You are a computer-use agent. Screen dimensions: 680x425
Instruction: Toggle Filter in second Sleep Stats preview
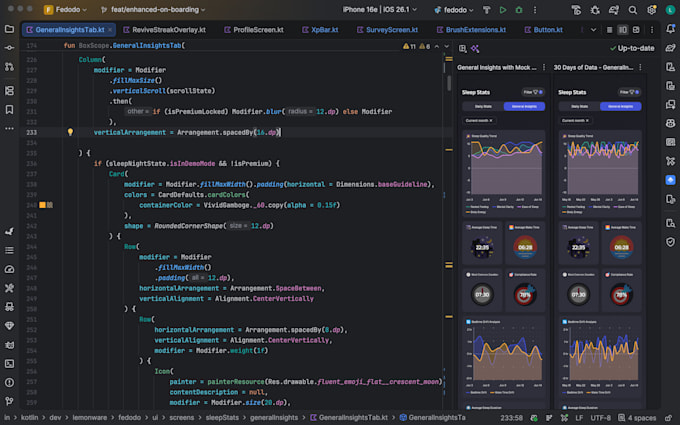pos(629,92)
